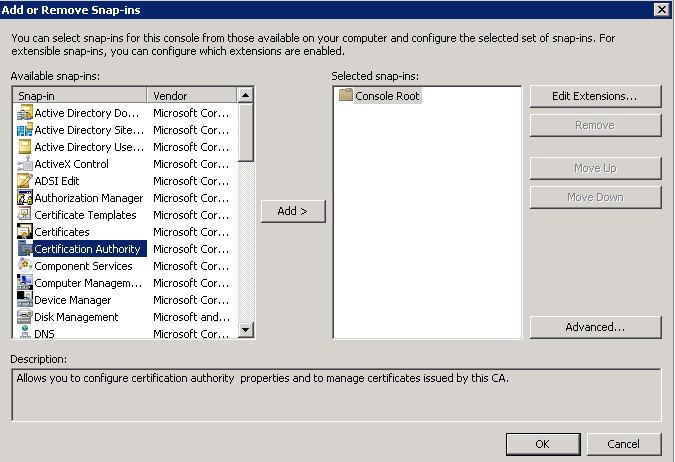Select the DNS snap-in name
The image size is (675, 462).
(x=44, y=334)
